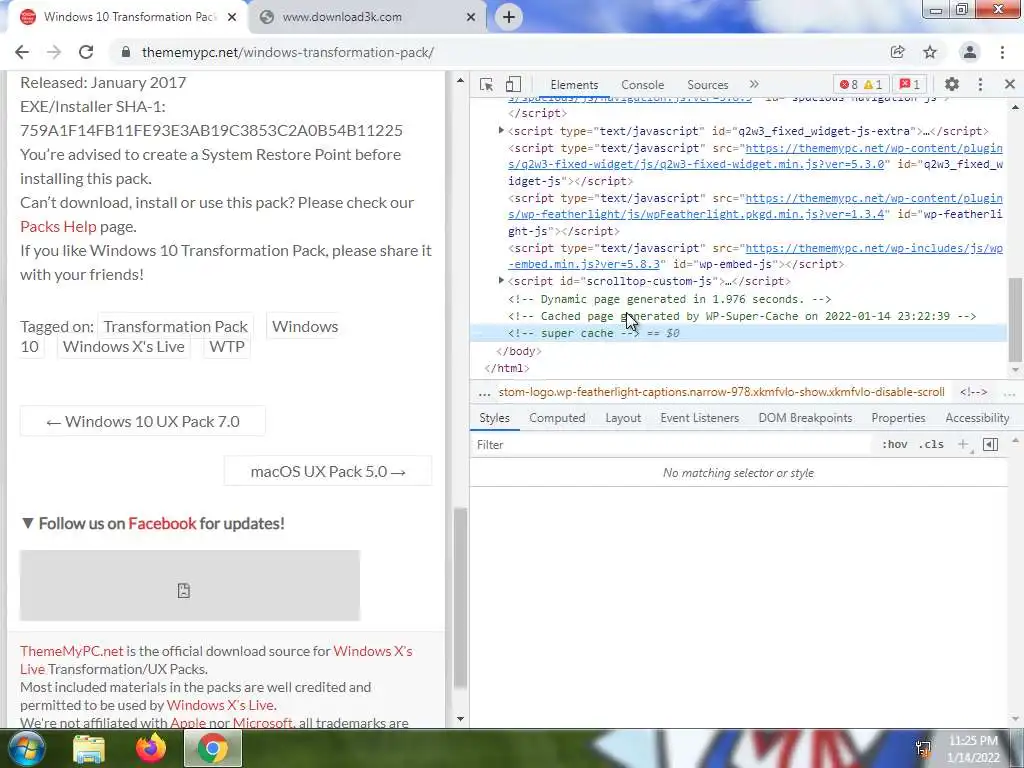Close the Windows 10 Transformation Pack tab
Screen dimensions: 1024x768
[x=232, y=17]
